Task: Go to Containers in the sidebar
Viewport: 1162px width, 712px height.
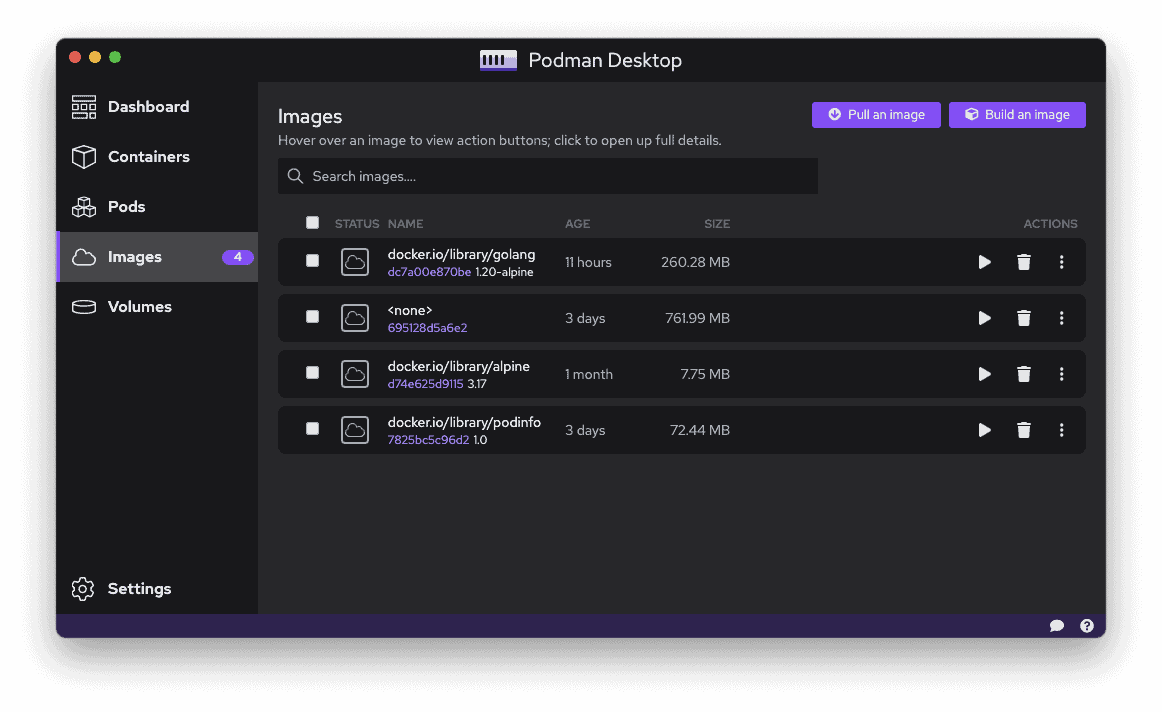Action: pos(157,156)
